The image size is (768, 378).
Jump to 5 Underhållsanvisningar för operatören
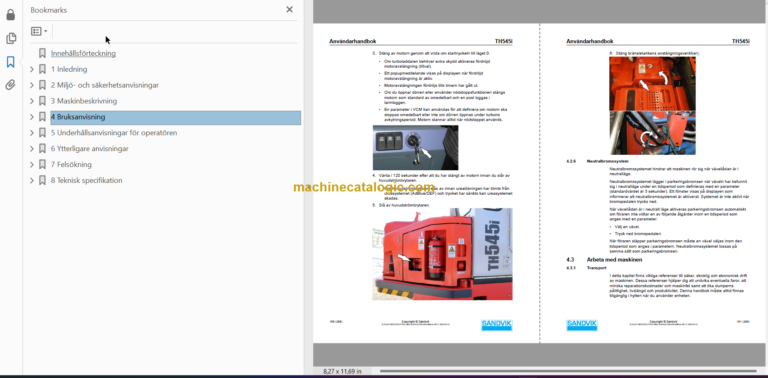pos(114,133)
